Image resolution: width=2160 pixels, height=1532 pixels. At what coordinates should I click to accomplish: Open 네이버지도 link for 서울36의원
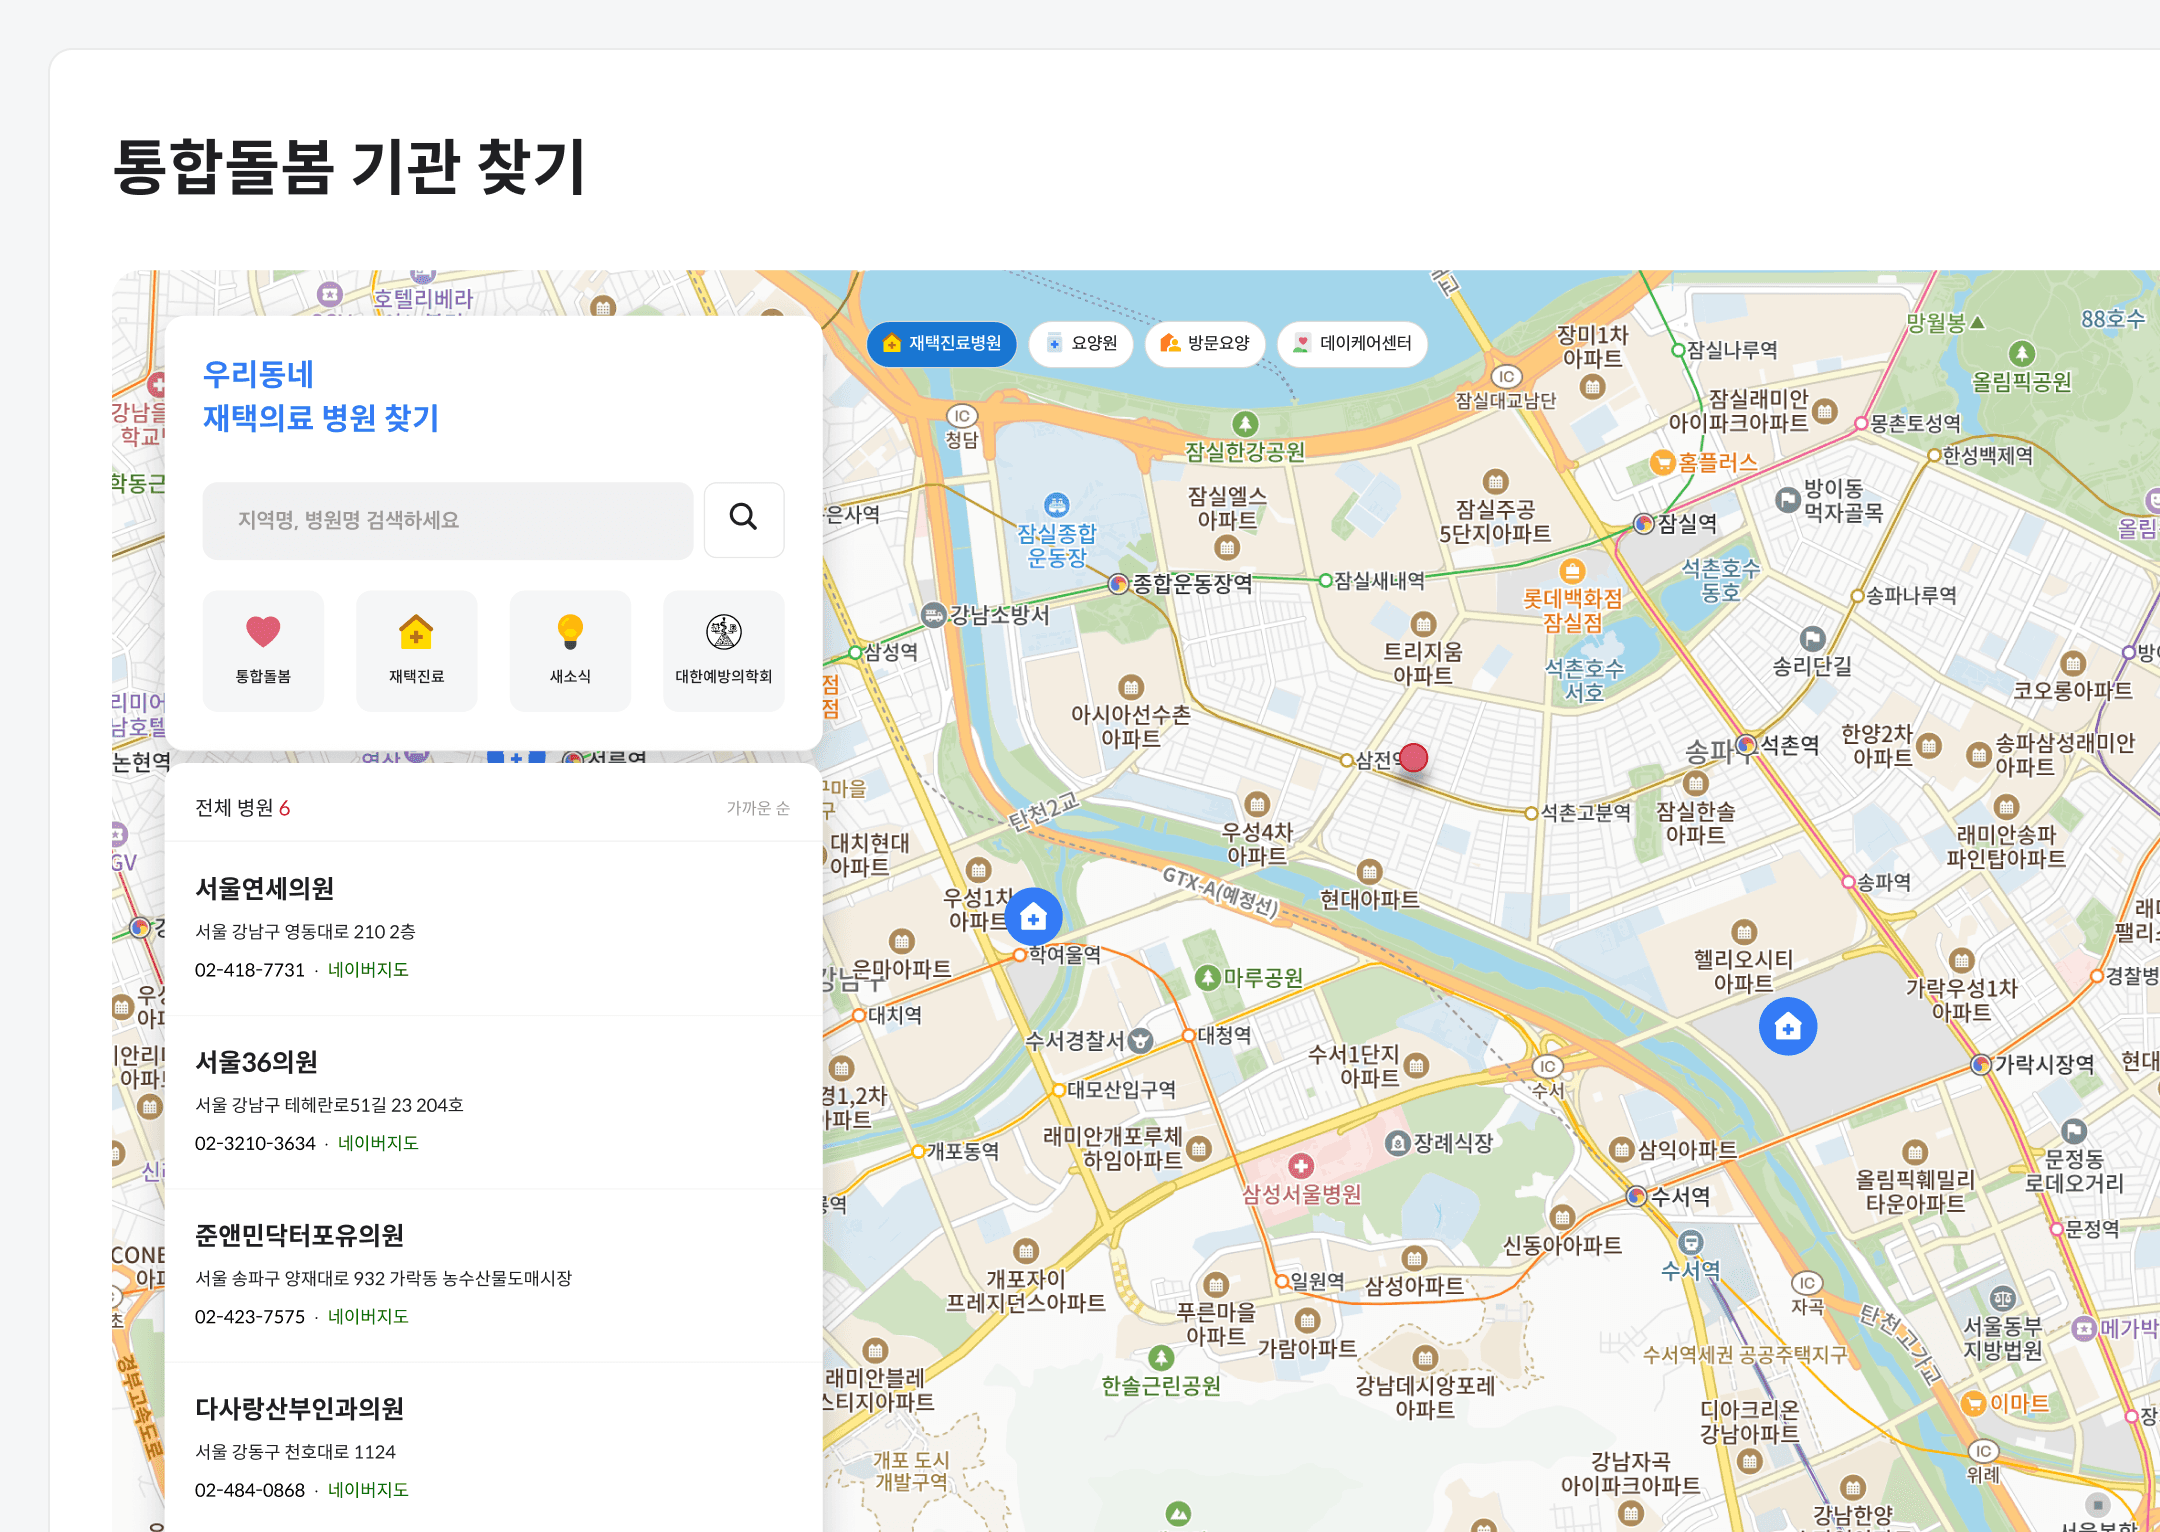(378, 1143)
